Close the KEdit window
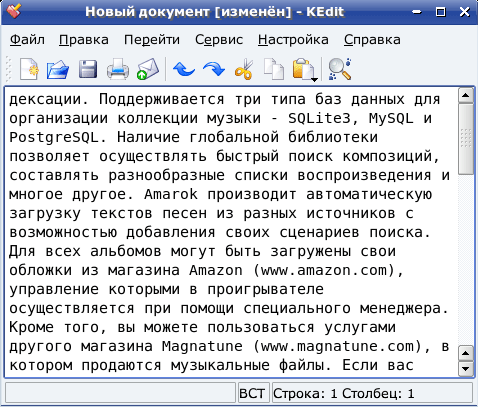 point(464,12)
